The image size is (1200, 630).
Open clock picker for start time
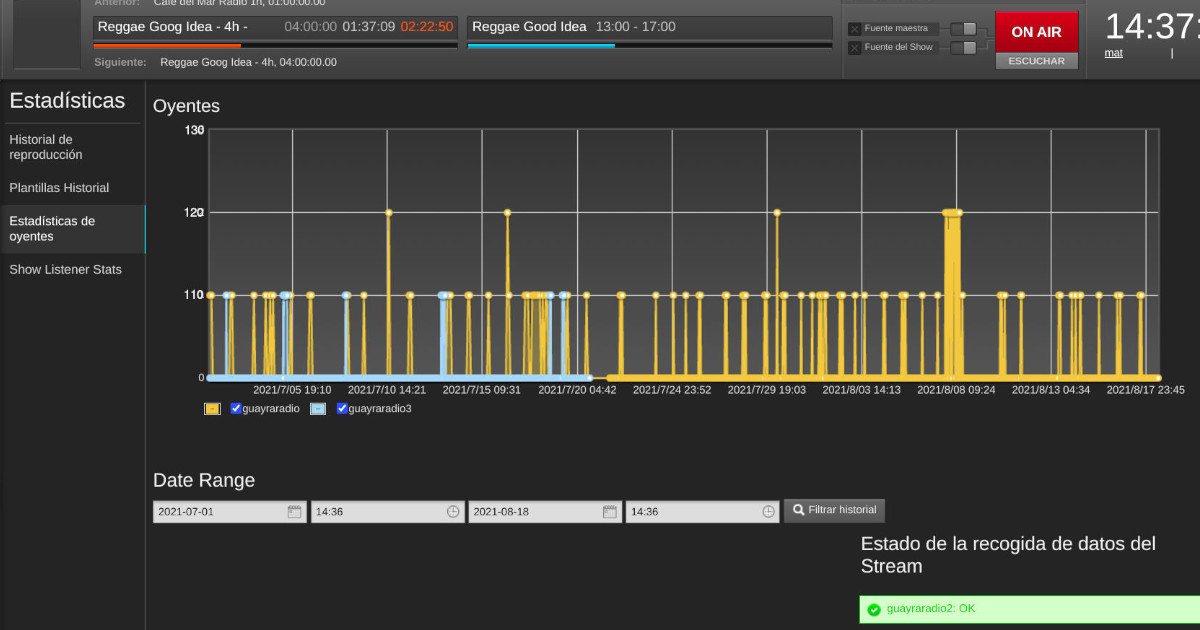coord(453,511)
